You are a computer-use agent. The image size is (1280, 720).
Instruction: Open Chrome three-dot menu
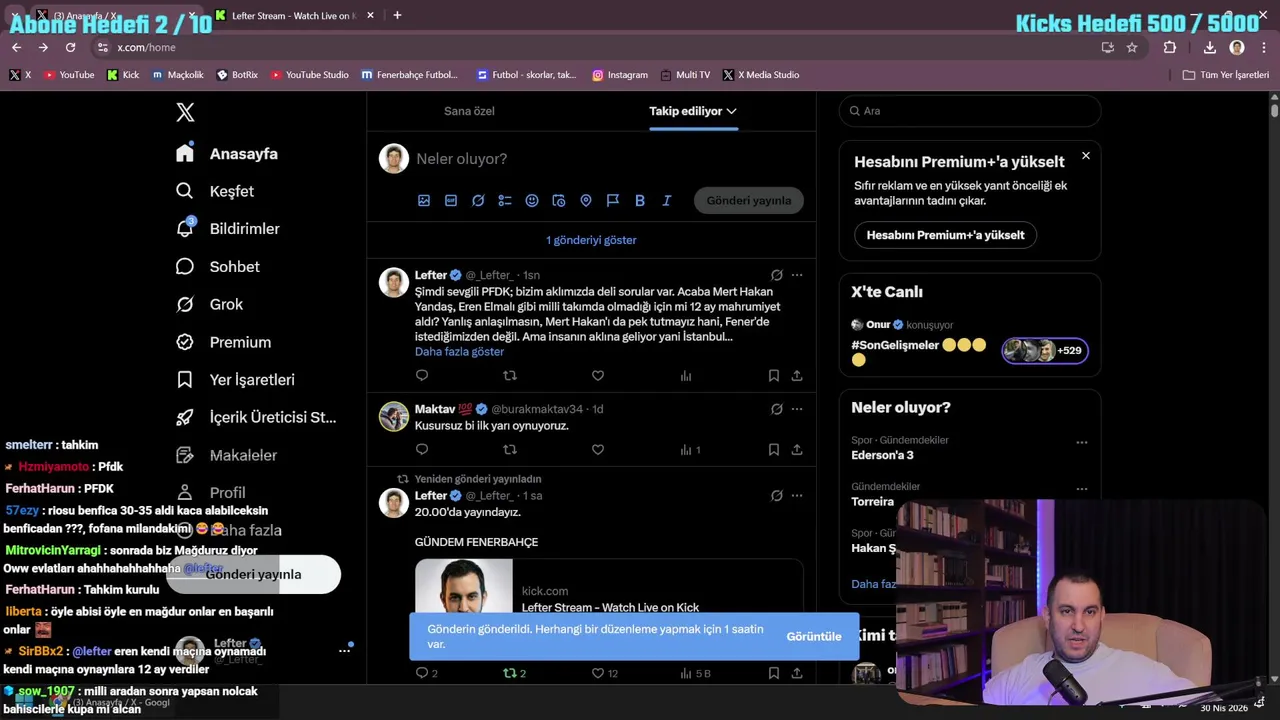coord(1264,47)
